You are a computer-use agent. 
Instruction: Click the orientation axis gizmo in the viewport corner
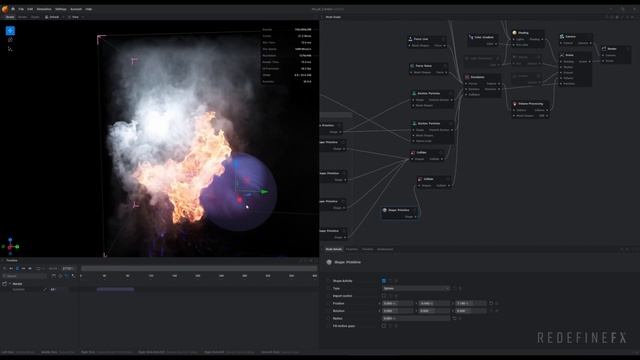click(10, 246)
